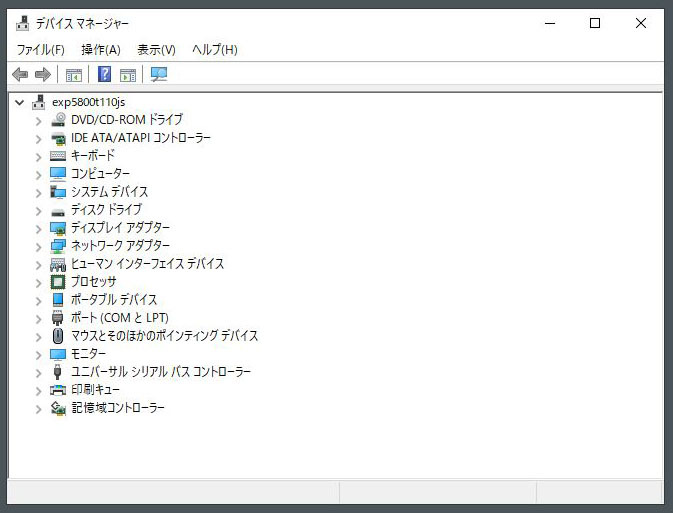Expand the プロセッサ category

click(39, 283)
